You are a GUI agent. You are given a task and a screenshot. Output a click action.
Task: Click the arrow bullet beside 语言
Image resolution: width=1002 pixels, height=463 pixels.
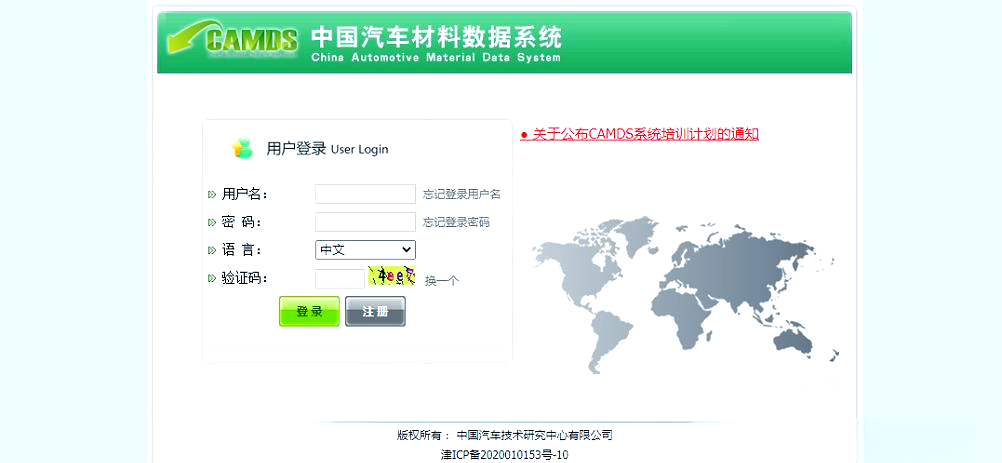pyautogui.click(x=212, y=250)
